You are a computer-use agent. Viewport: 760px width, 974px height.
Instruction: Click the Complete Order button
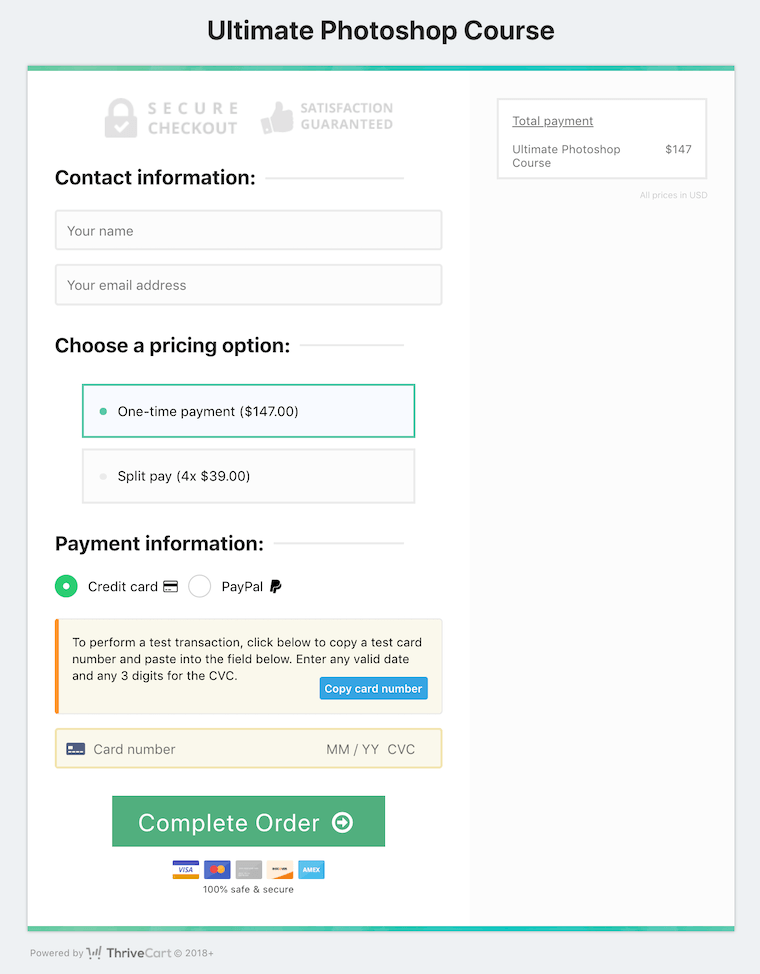coord(249,821)
